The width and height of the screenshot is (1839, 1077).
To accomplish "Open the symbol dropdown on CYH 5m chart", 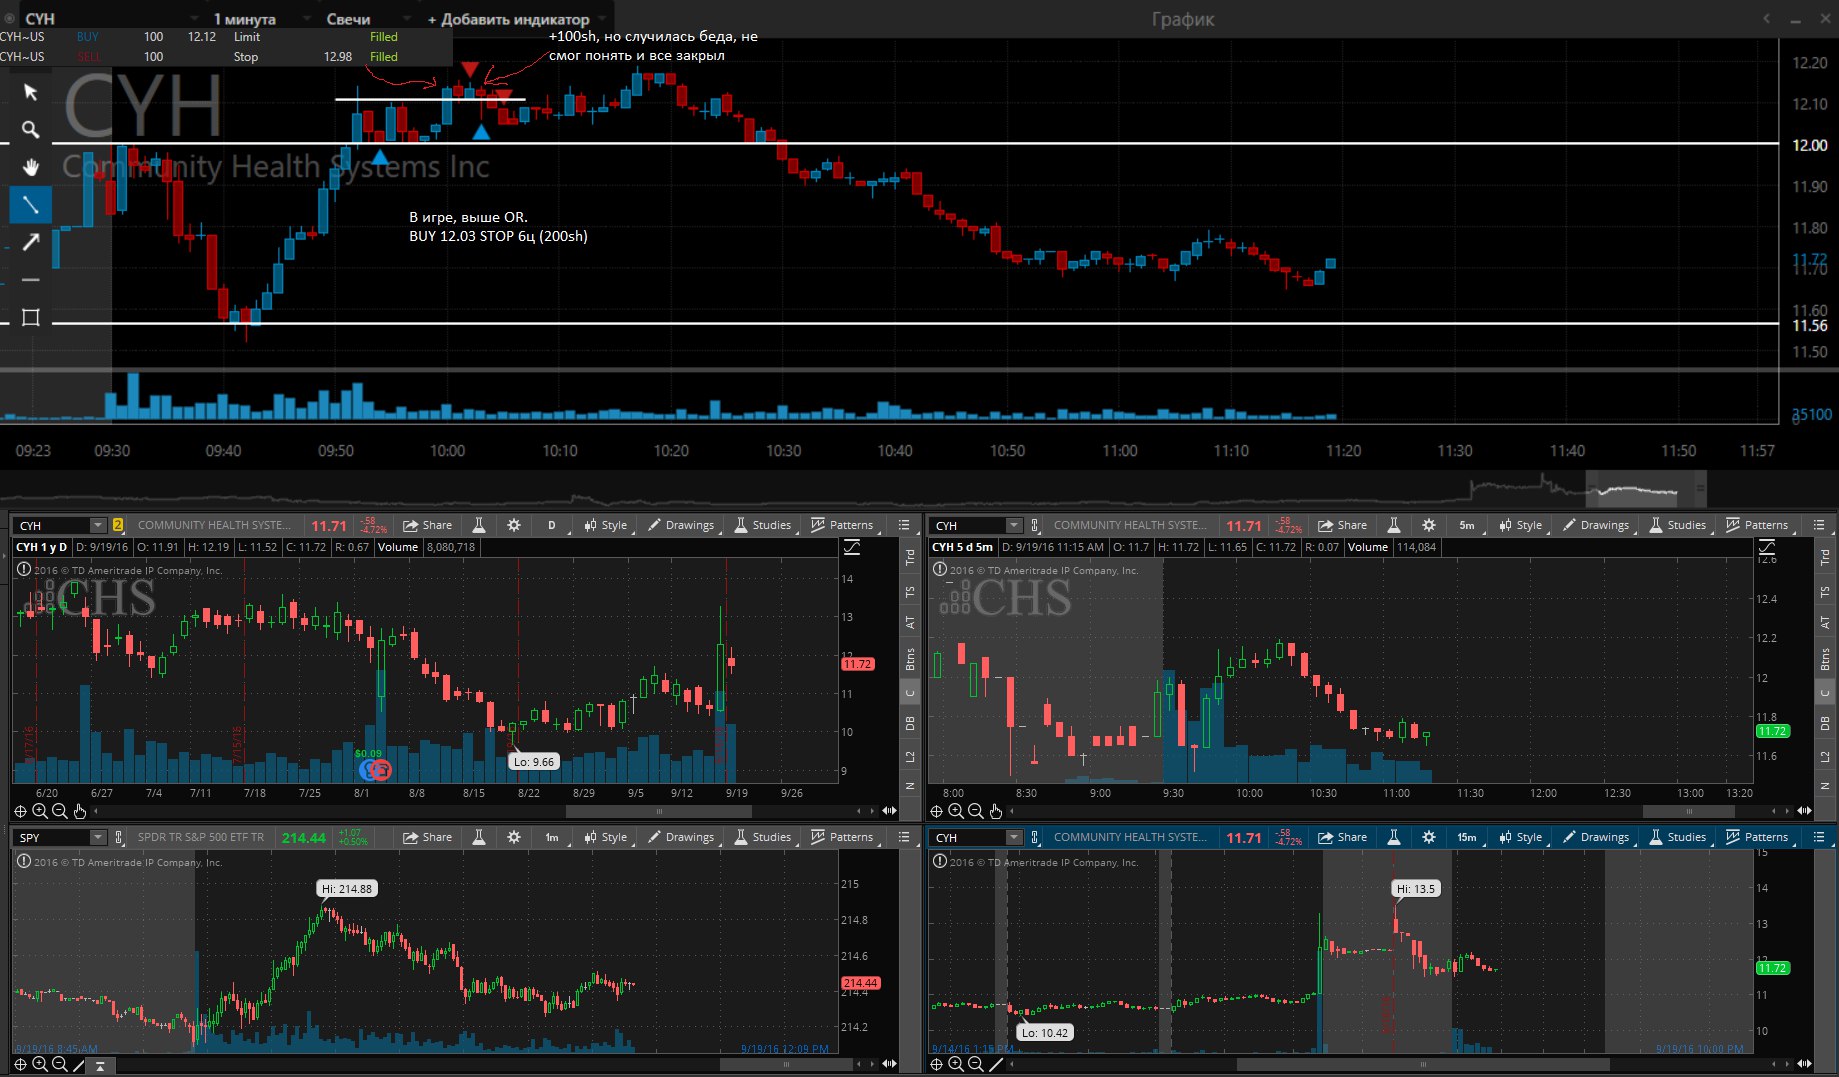I will point(1013,525).
